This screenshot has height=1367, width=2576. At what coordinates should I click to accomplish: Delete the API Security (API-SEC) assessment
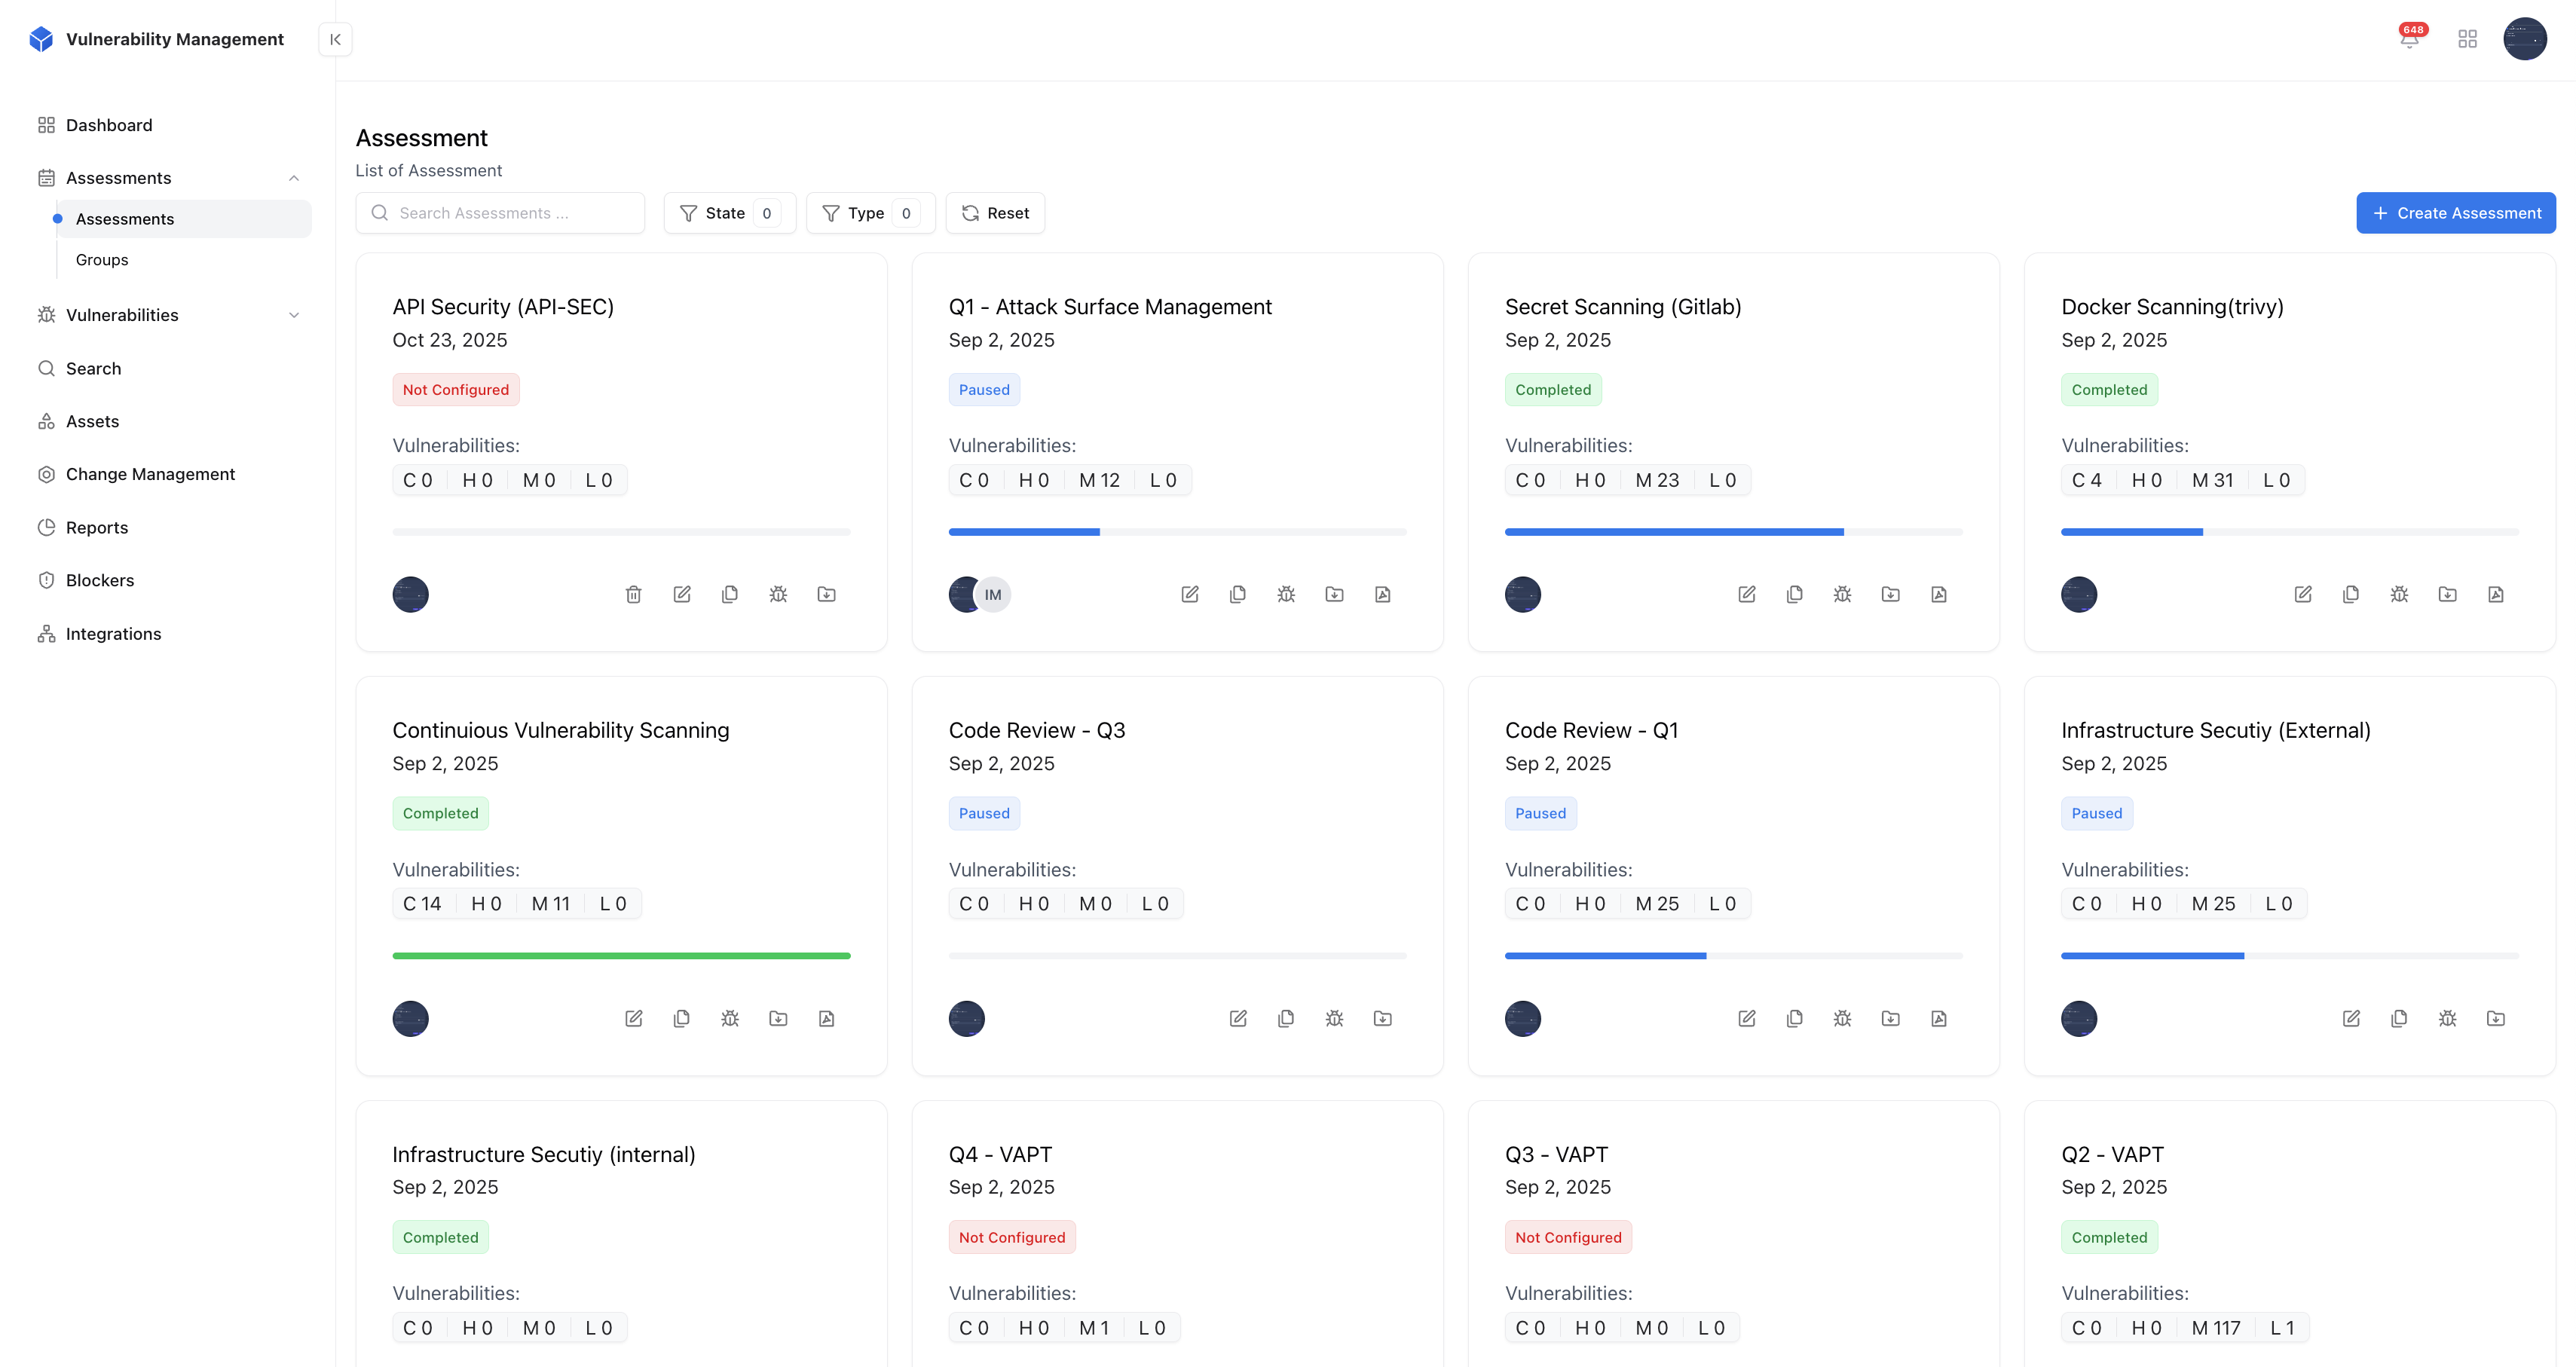(634, 594)
